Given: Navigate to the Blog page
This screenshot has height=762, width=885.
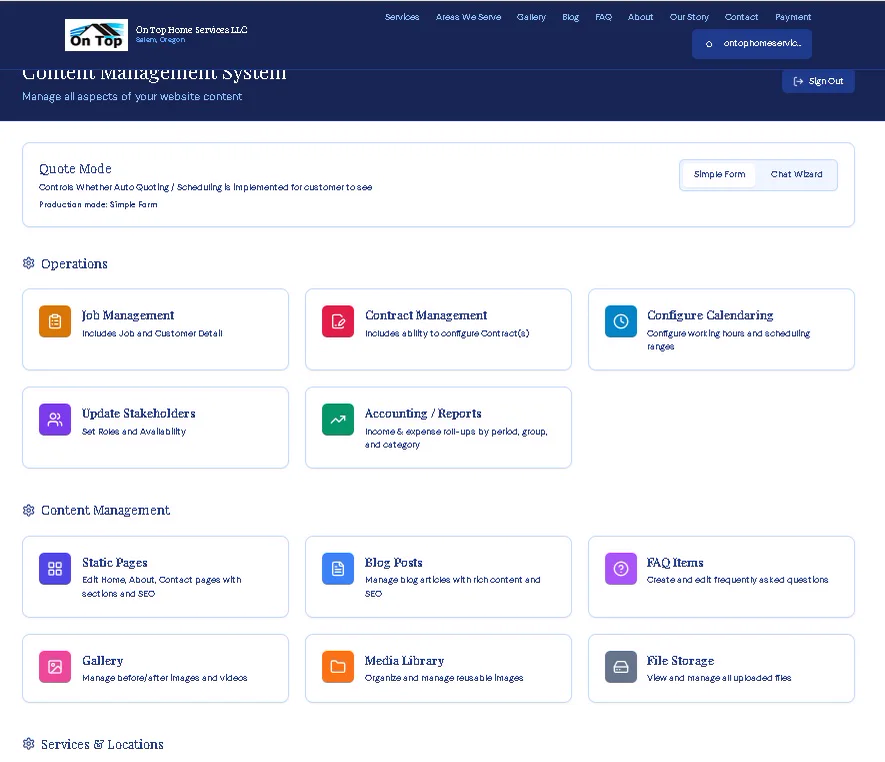Looking at the screenshot, I should click(x=571, y=17).
